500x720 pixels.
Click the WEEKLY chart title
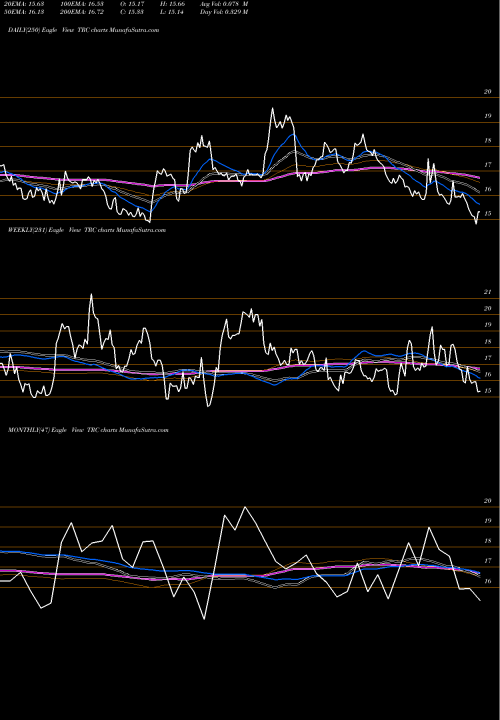[x=87, y=230]
